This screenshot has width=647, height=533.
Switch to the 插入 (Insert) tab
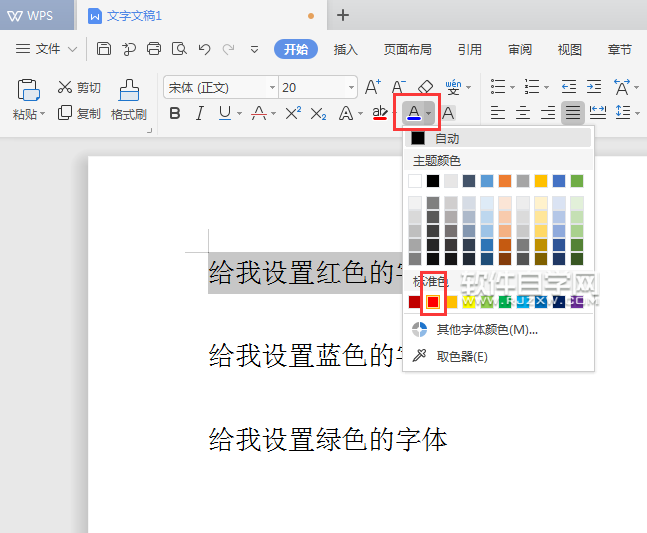pos(345,49)
